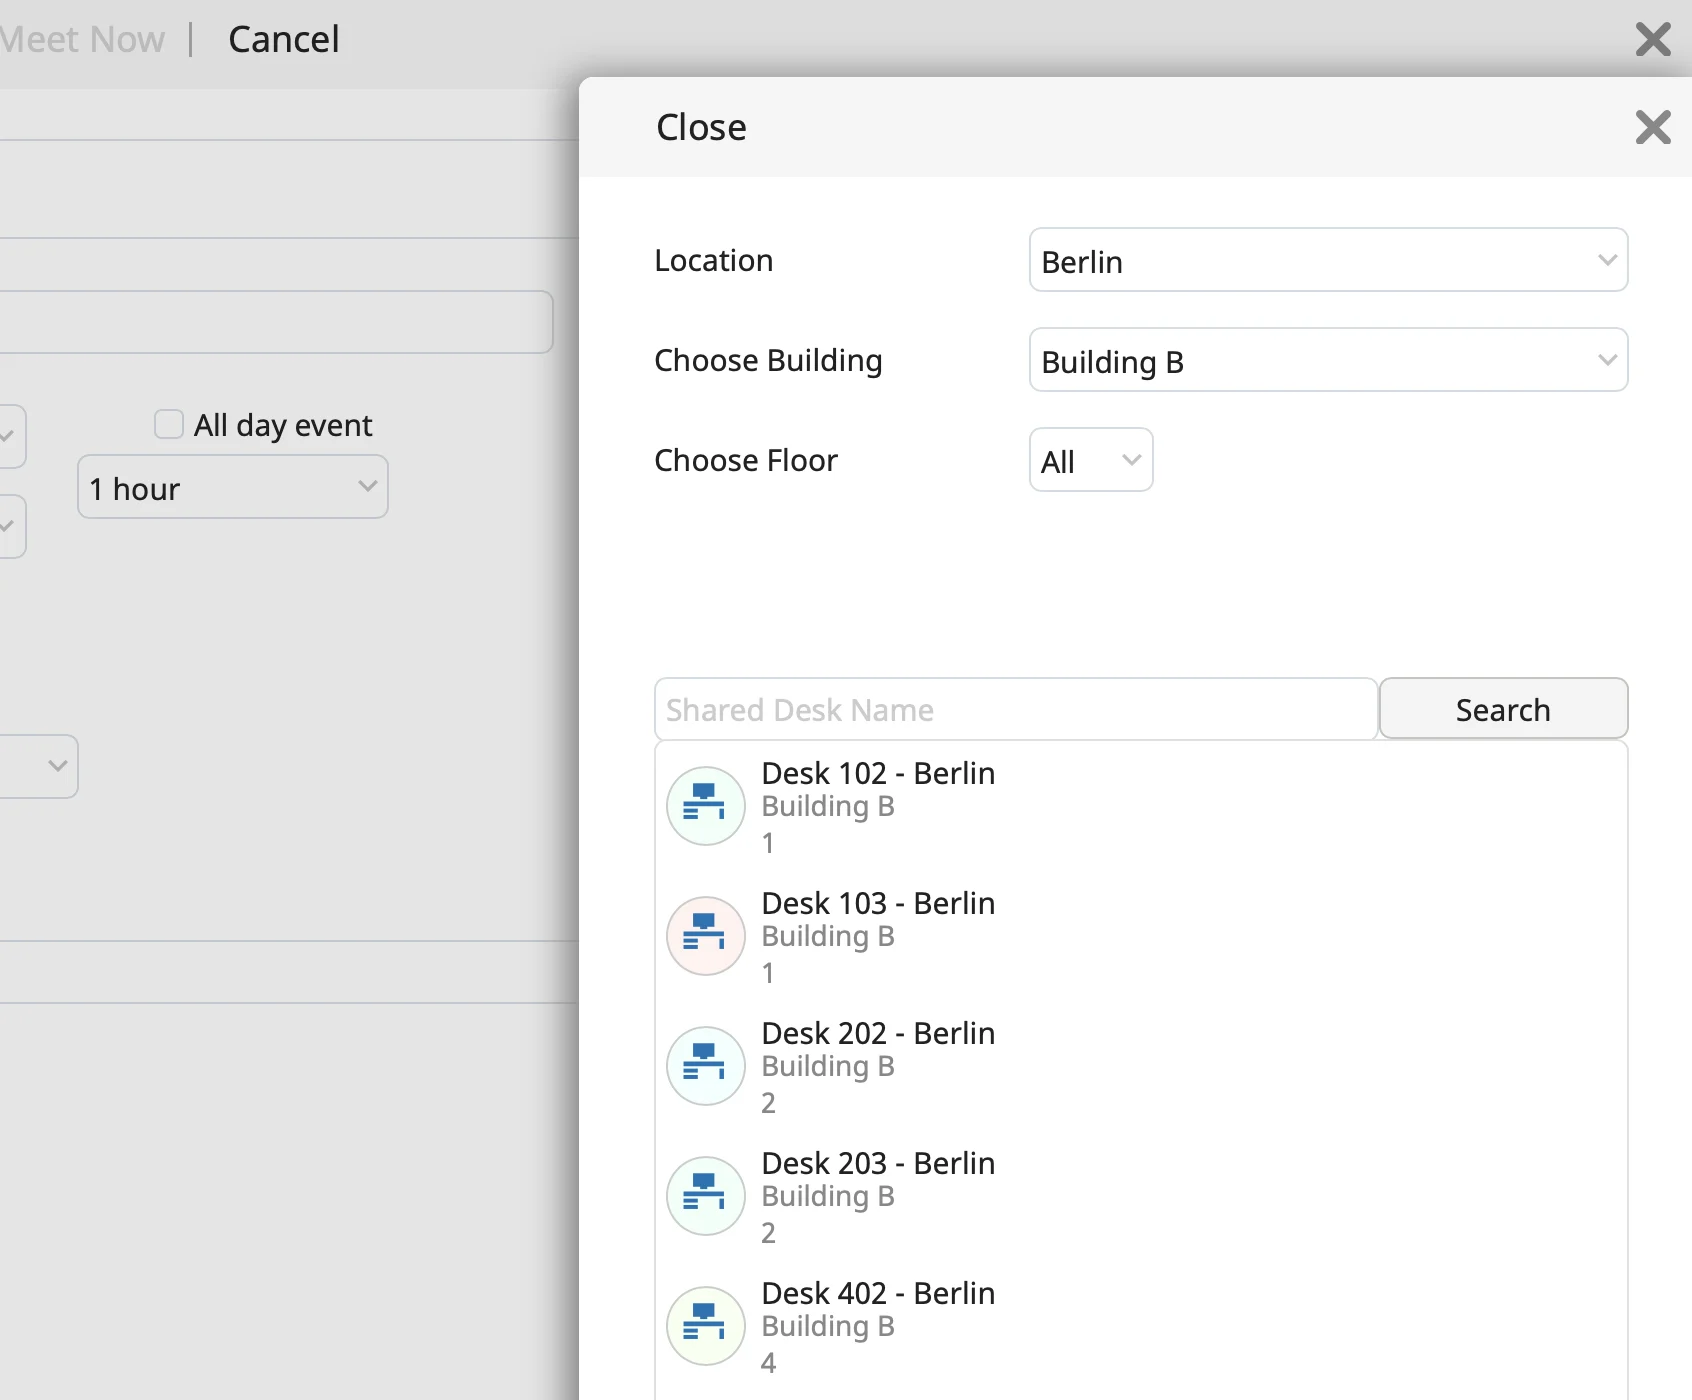Dismiss the meeting window via top X
The image size is (1692, 1400).
(x=1652, y=40)
